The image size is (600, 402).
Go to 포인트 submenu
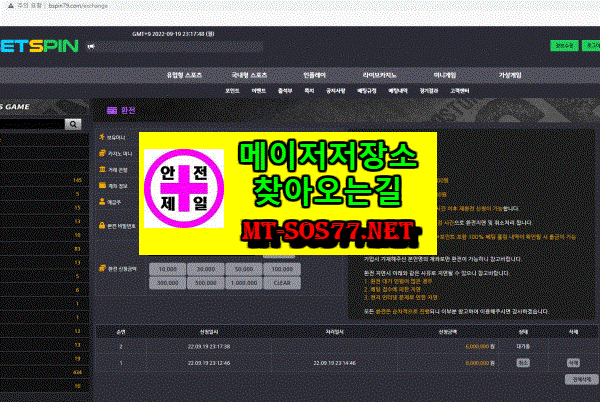pyautogui.click(x=232, y=91)
